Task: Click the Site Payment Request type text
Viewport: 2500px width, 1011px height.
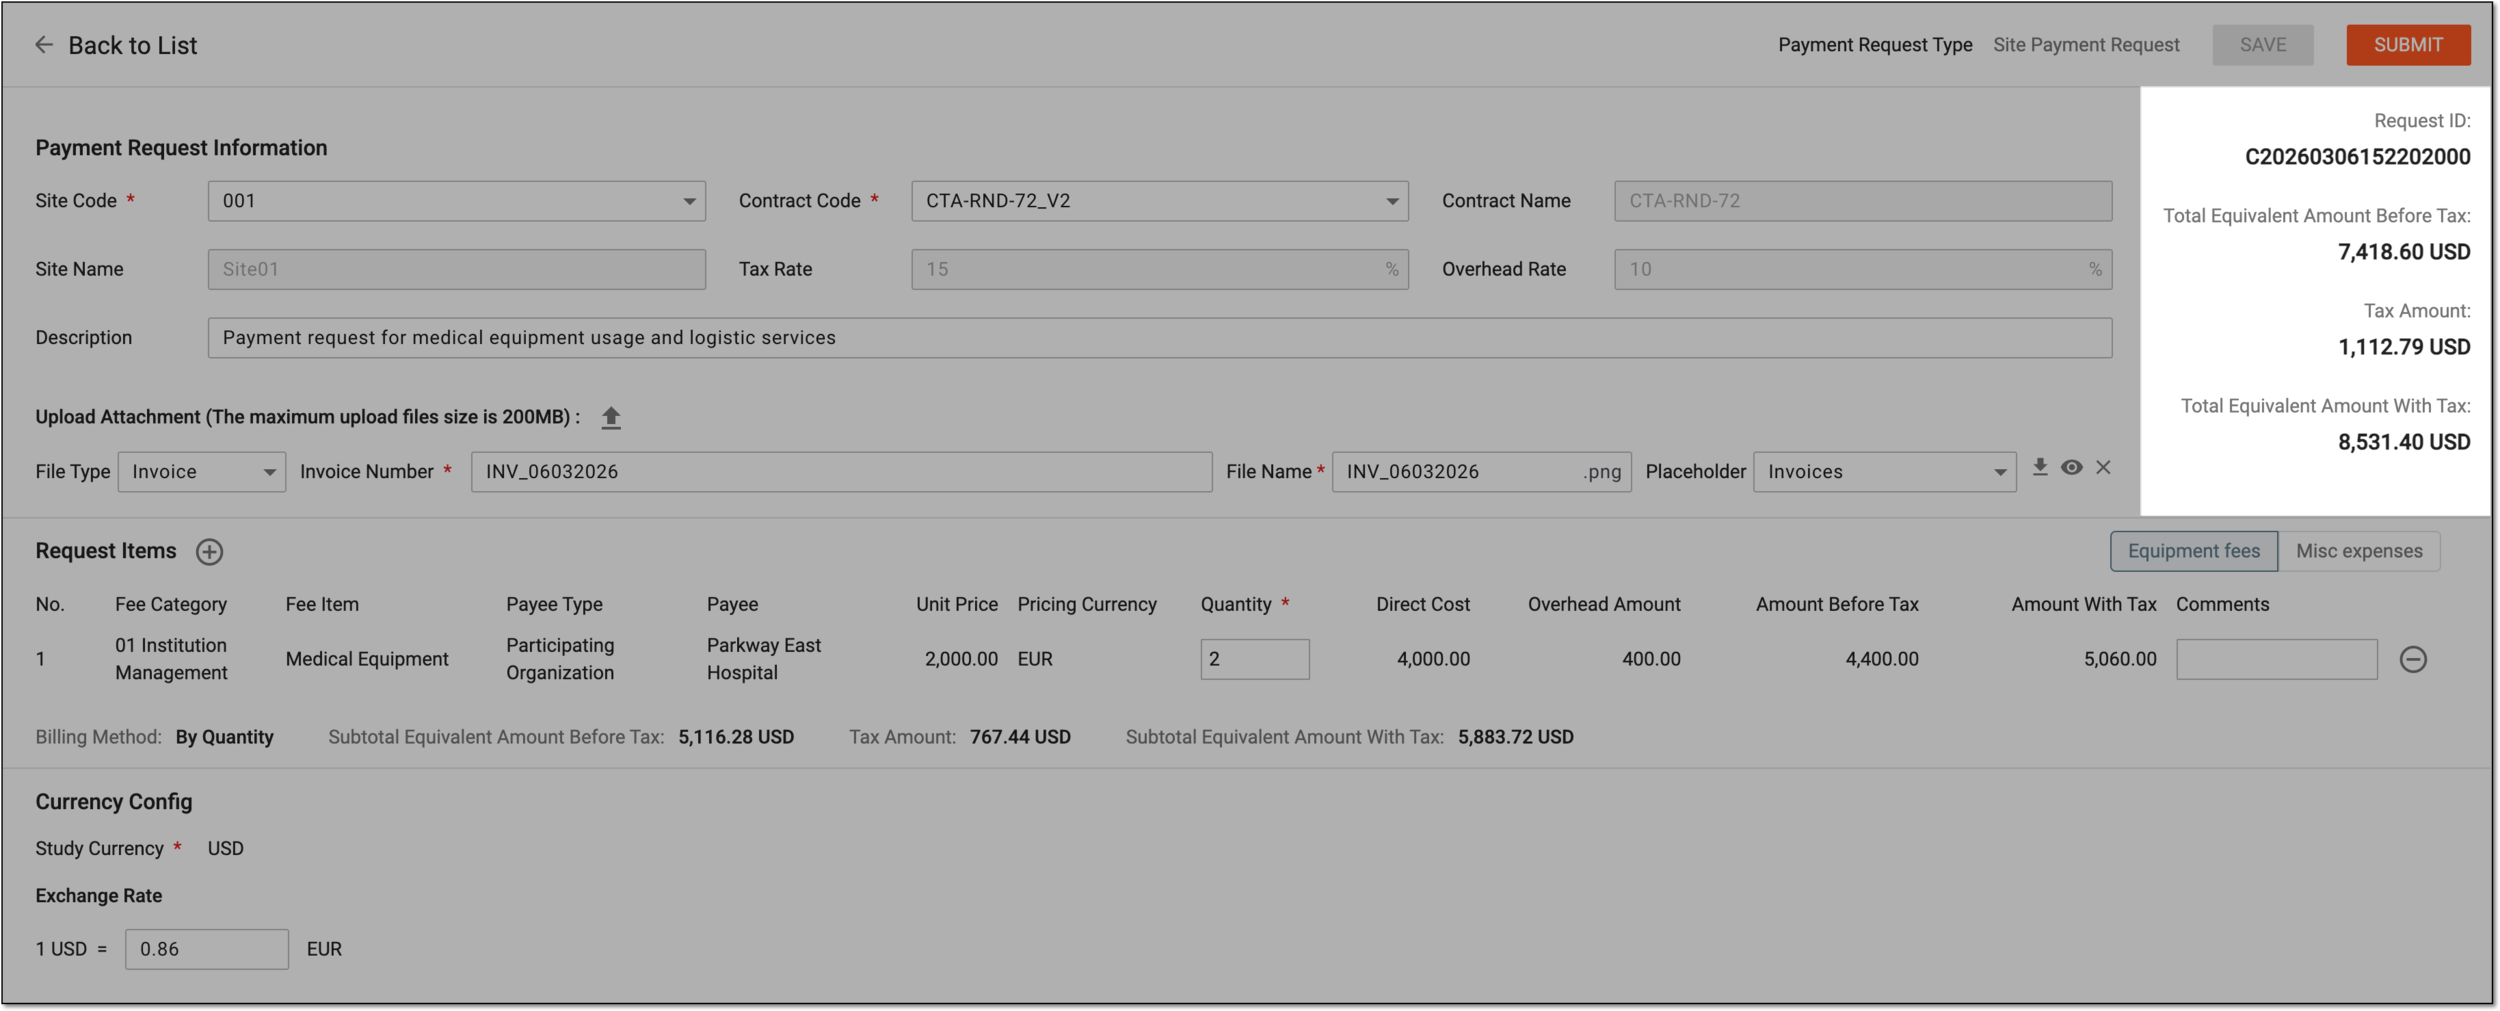Action: (2086, 45)
